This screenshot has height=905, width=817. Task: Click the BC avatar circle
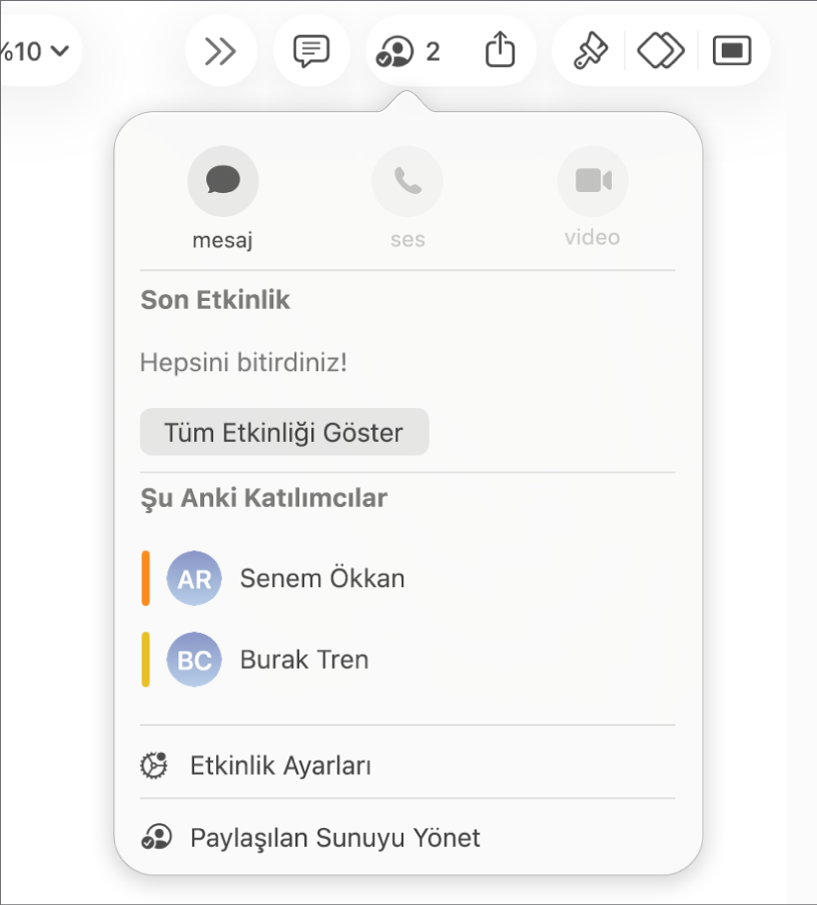(x=194, y=660)
